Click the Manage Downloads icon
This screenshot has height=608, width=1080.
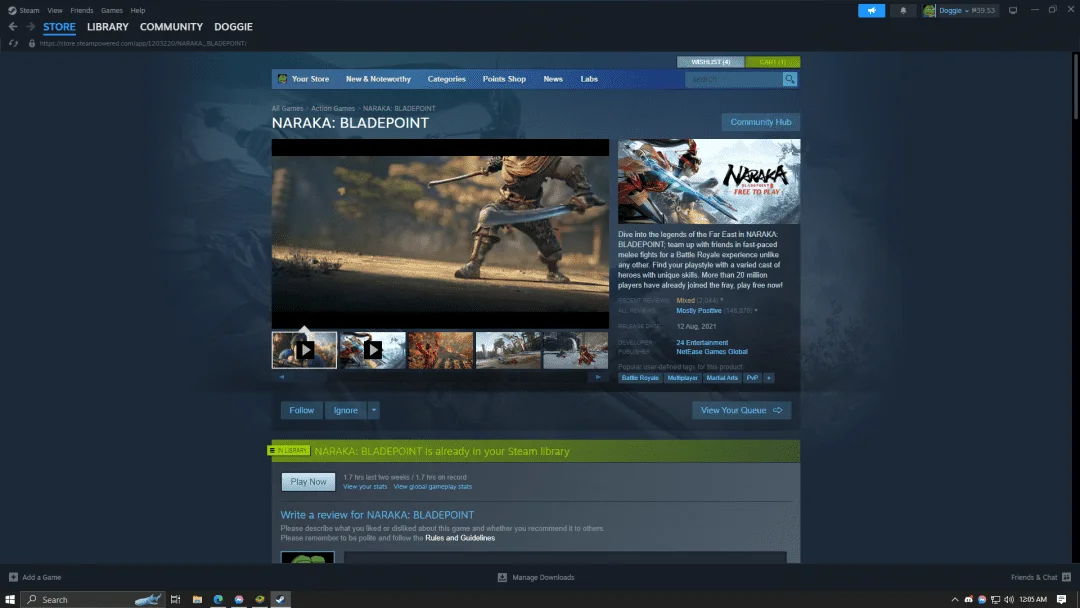click(x=502, y=577)
